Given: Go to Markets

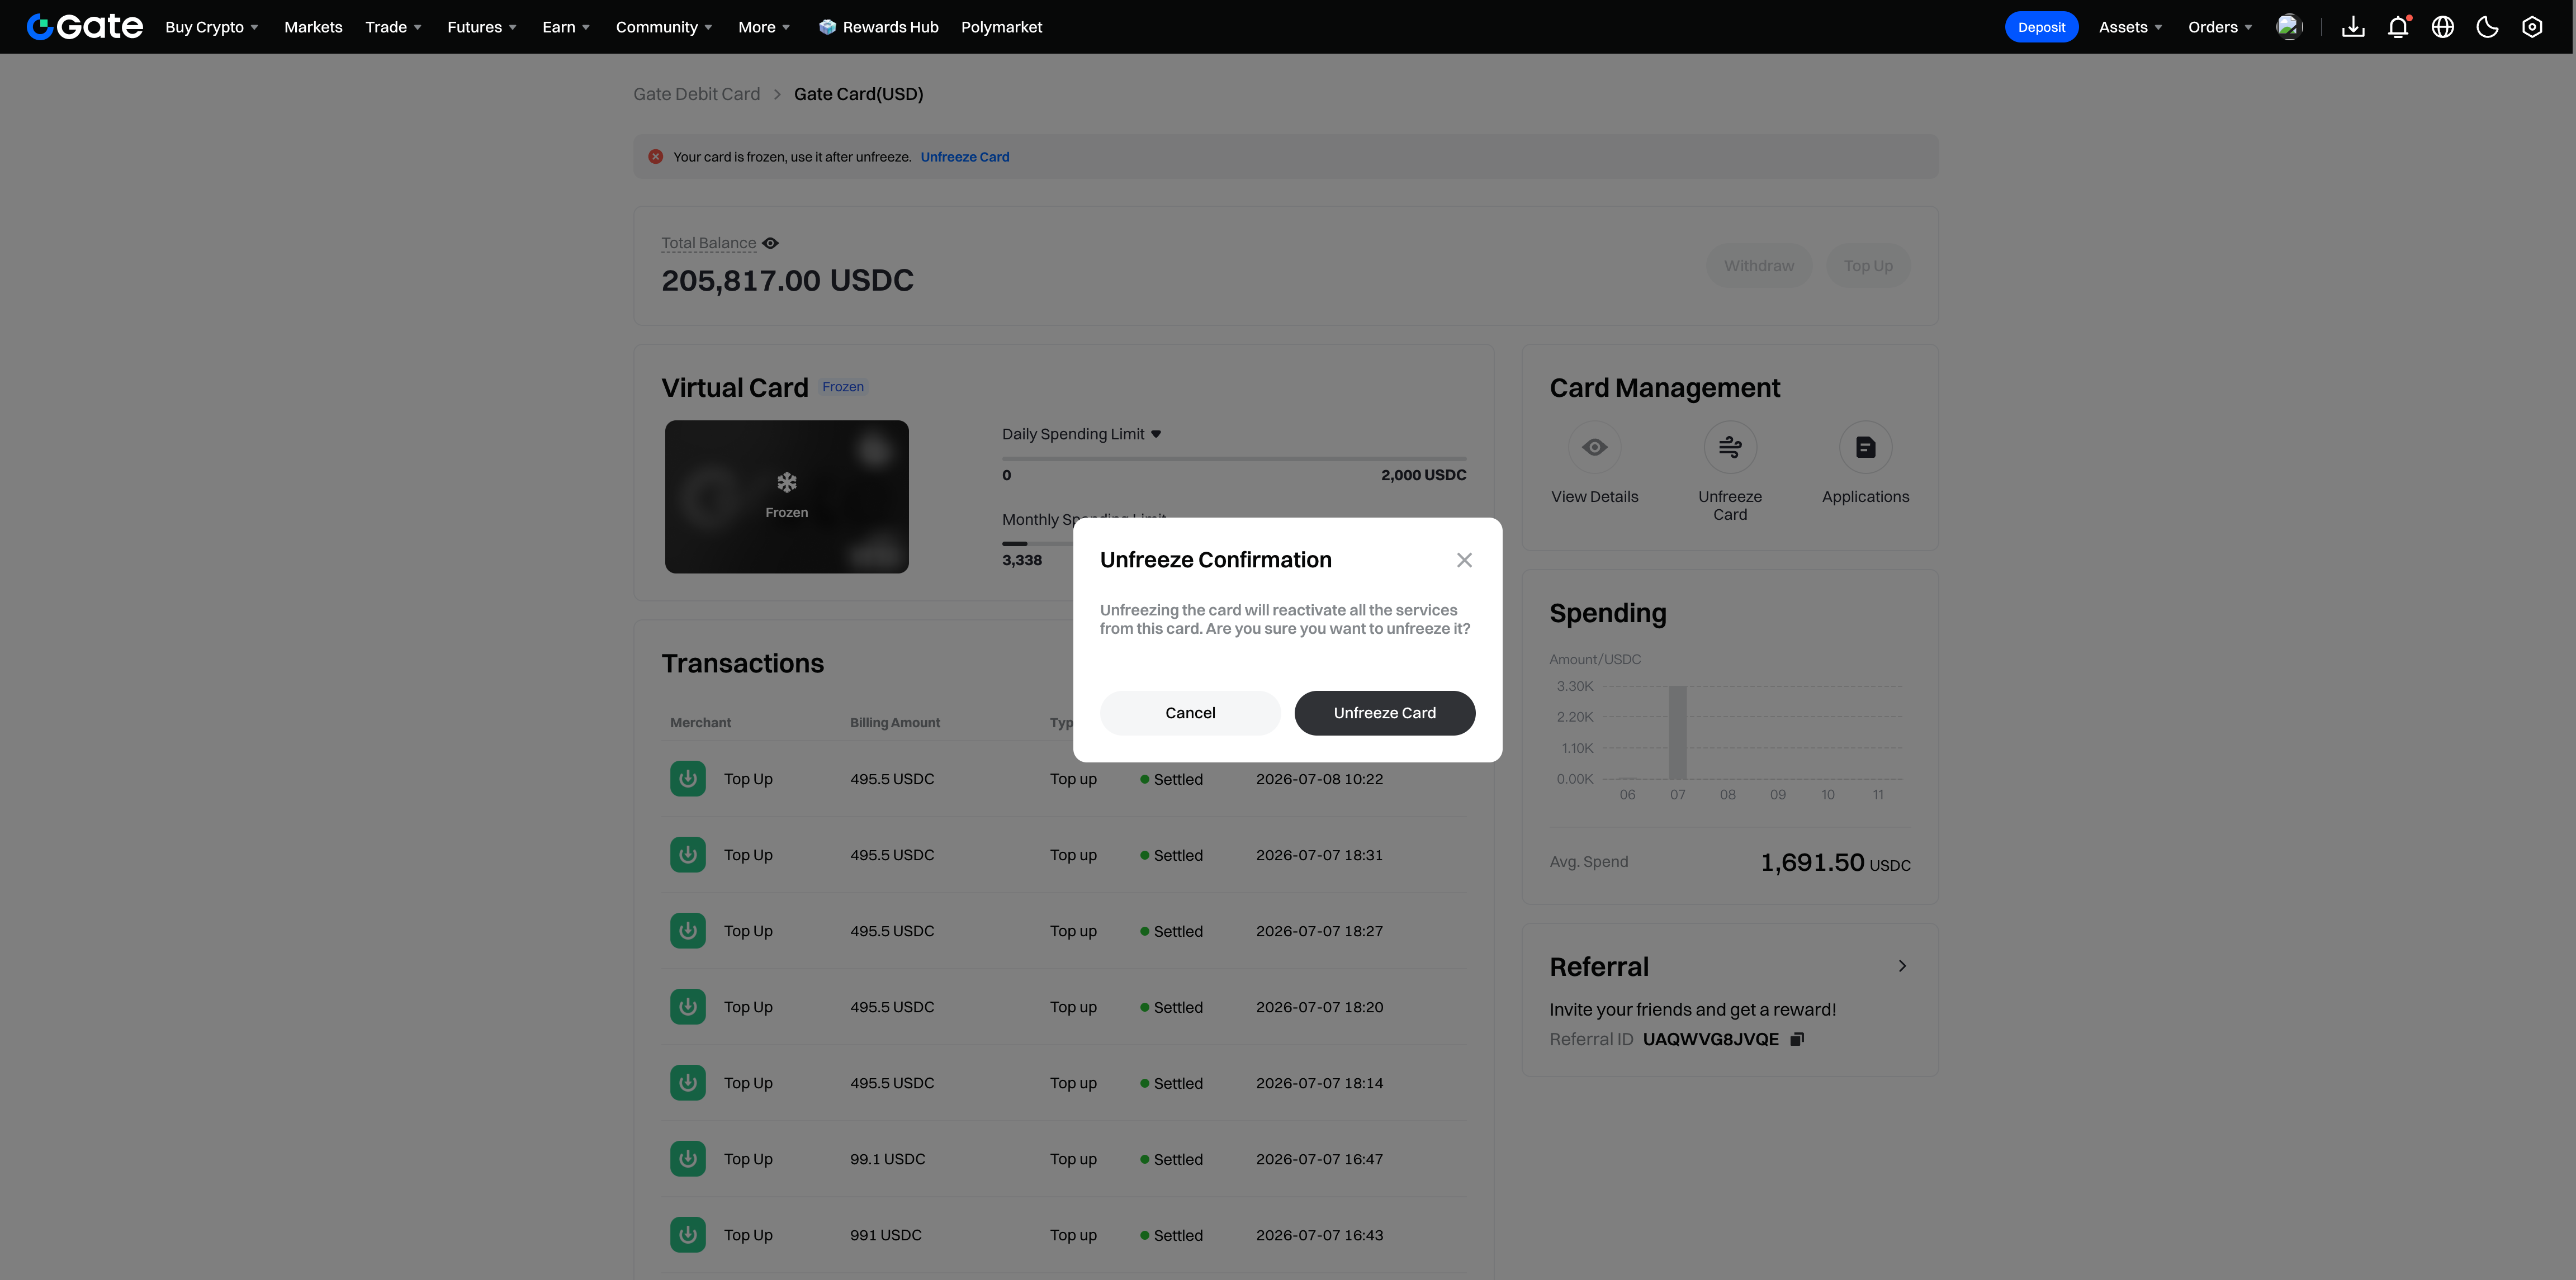Looking at the screenshot, I should tap(313, 27).
